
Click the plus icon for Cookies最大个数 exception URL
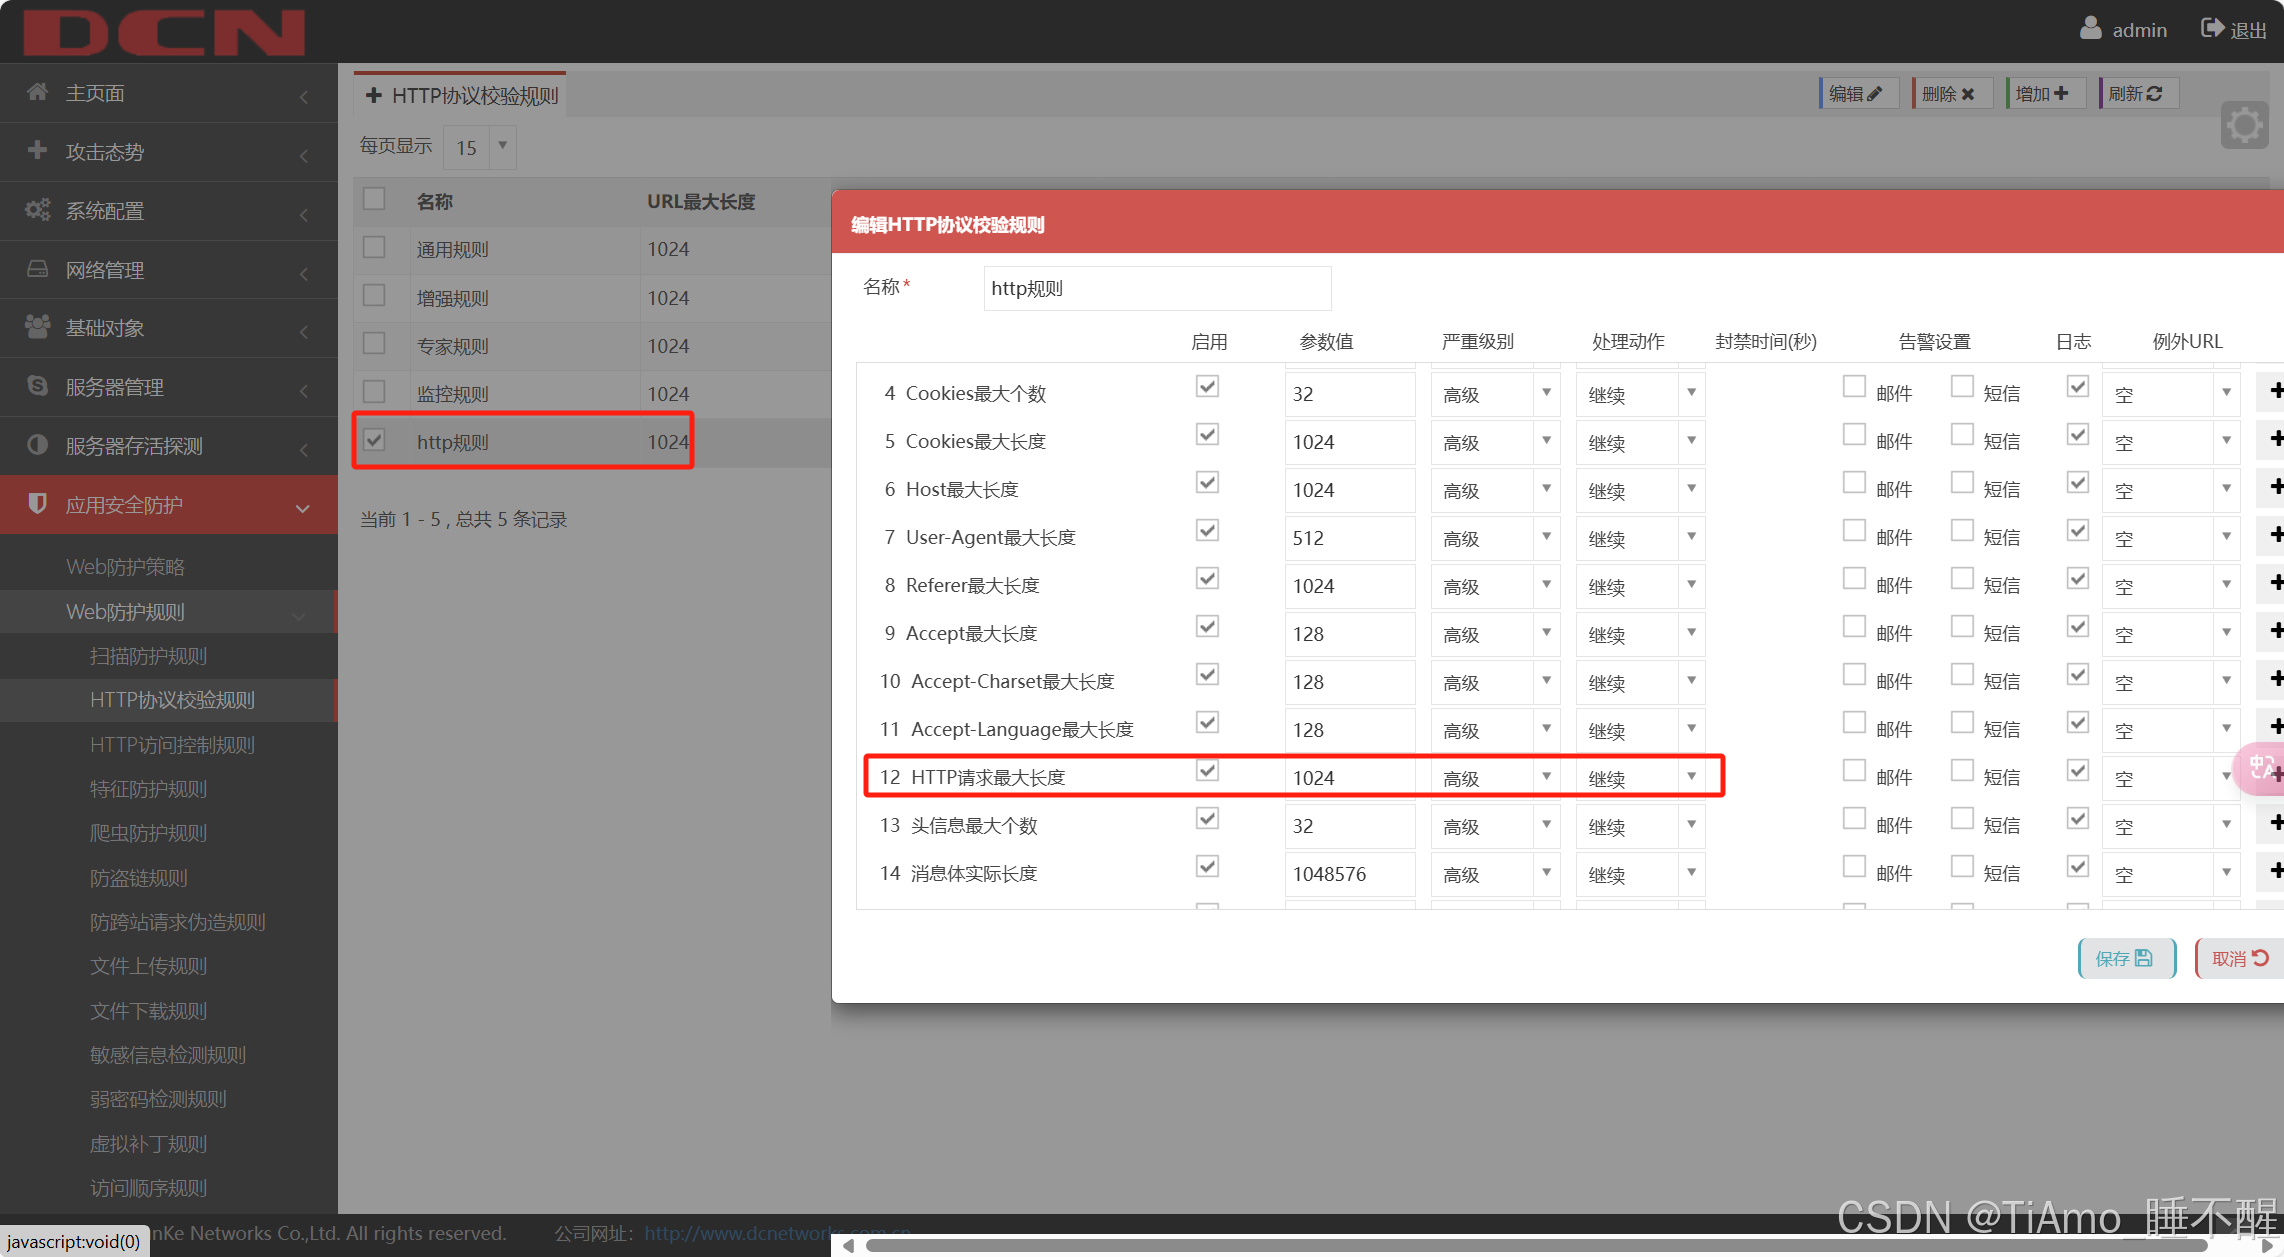click(2274, 391)
